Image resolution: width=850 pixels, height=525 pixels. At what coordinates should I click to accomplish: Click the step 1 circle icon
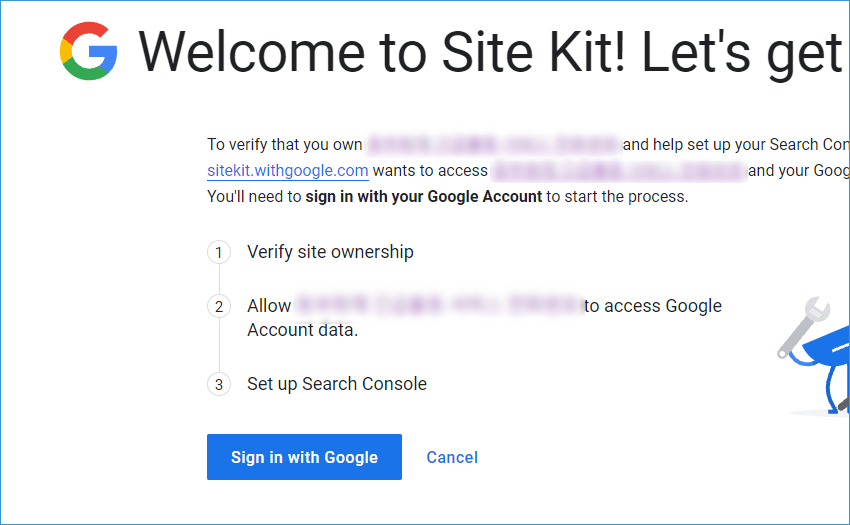[x=219, y=252]
